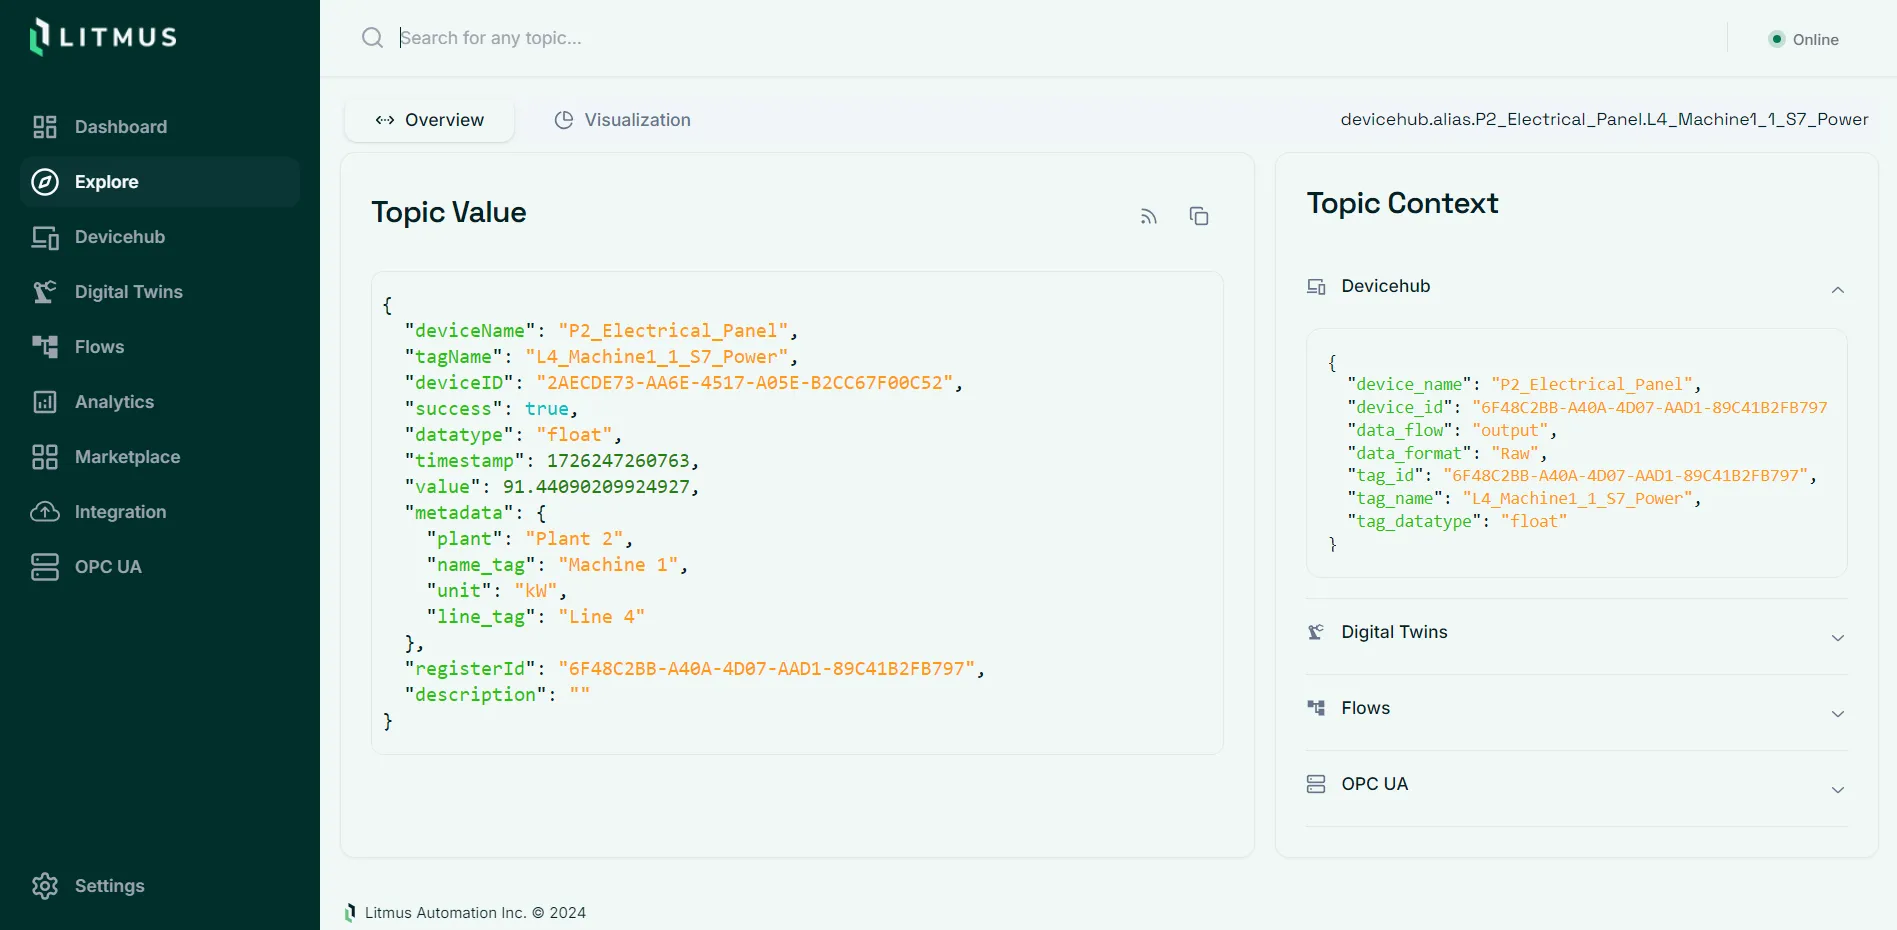Click the Explore compass icon
Image resolution: width=1897 pixels, height=930 pixels.
tap(45, 182)
